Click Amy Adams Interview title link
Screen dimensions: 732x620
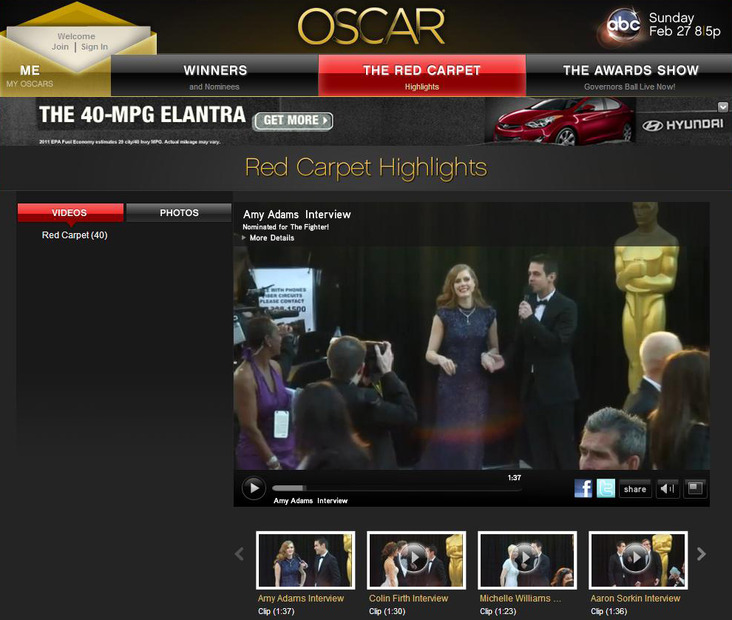(301, 598)
